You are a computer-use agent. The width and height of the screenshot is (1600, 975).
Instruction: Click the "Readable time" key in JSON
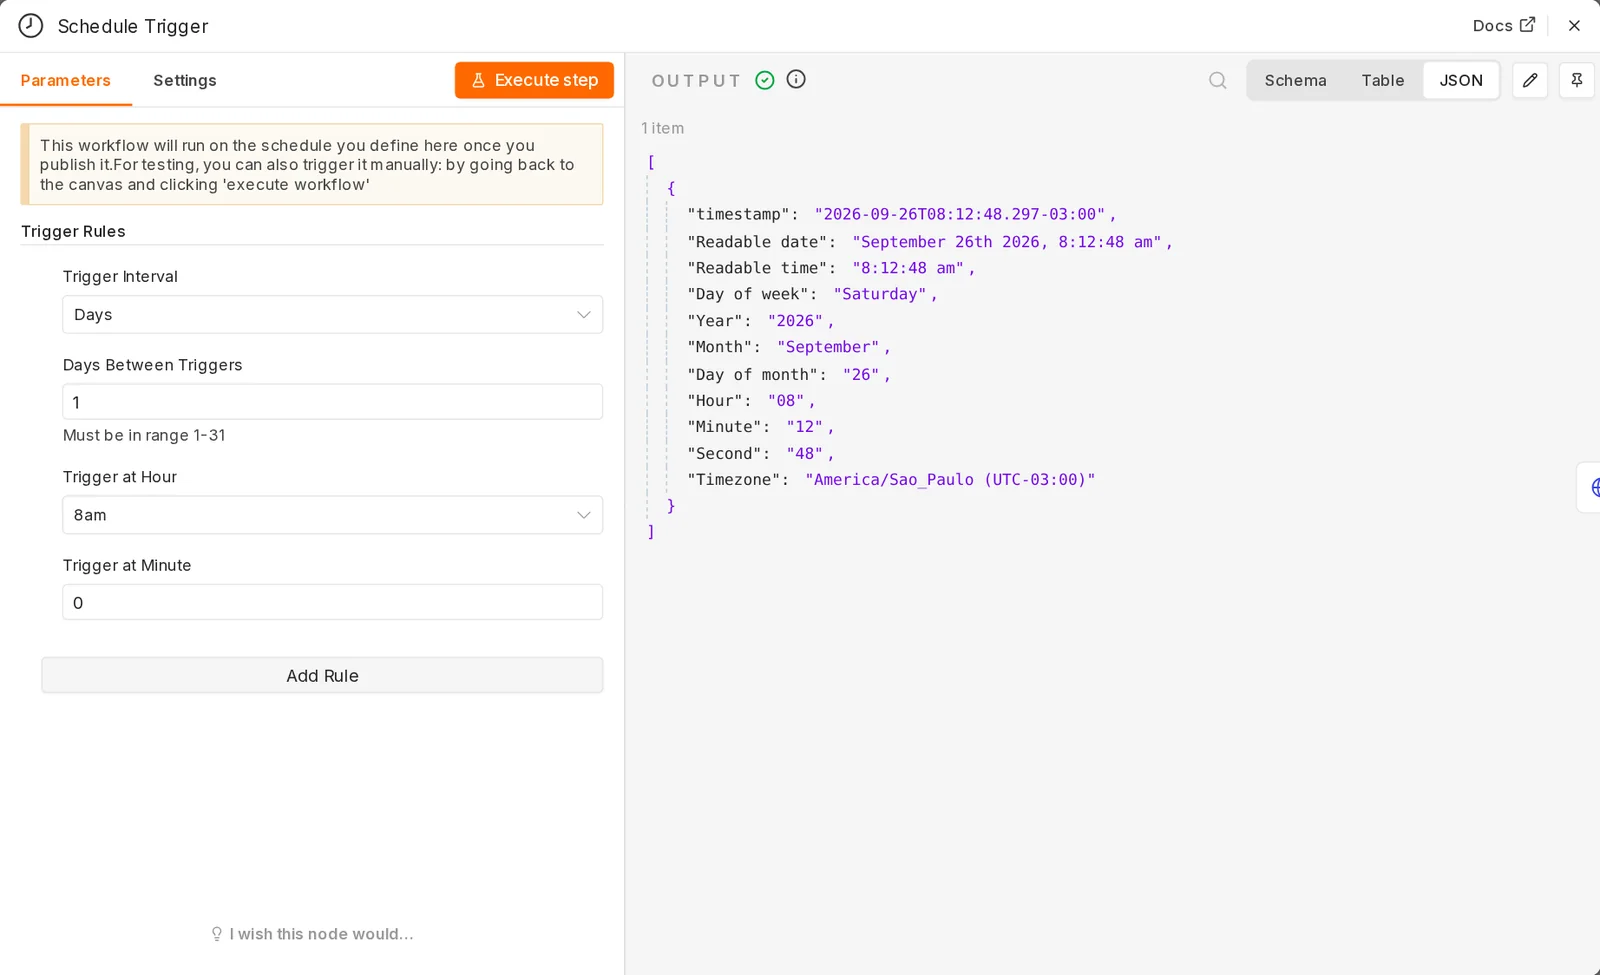coord(757,267)
